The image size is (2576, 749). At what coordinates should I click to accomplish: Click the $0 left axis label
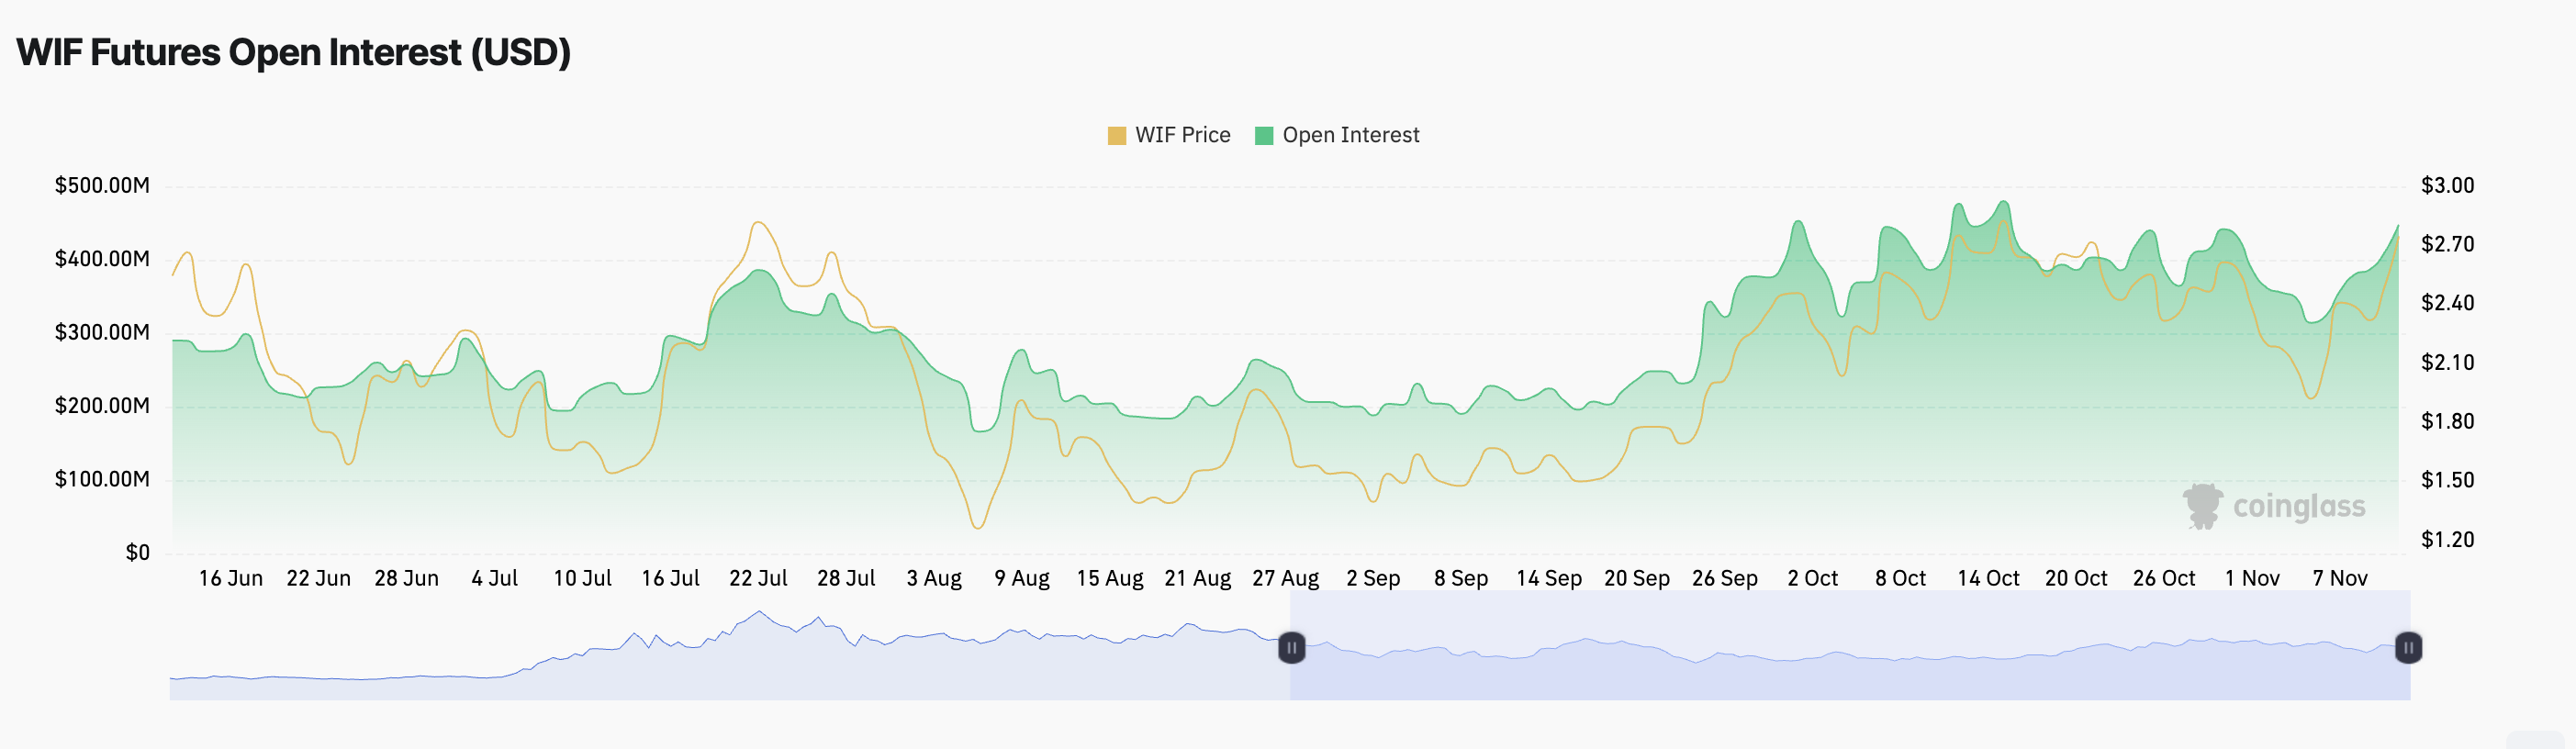137,552
